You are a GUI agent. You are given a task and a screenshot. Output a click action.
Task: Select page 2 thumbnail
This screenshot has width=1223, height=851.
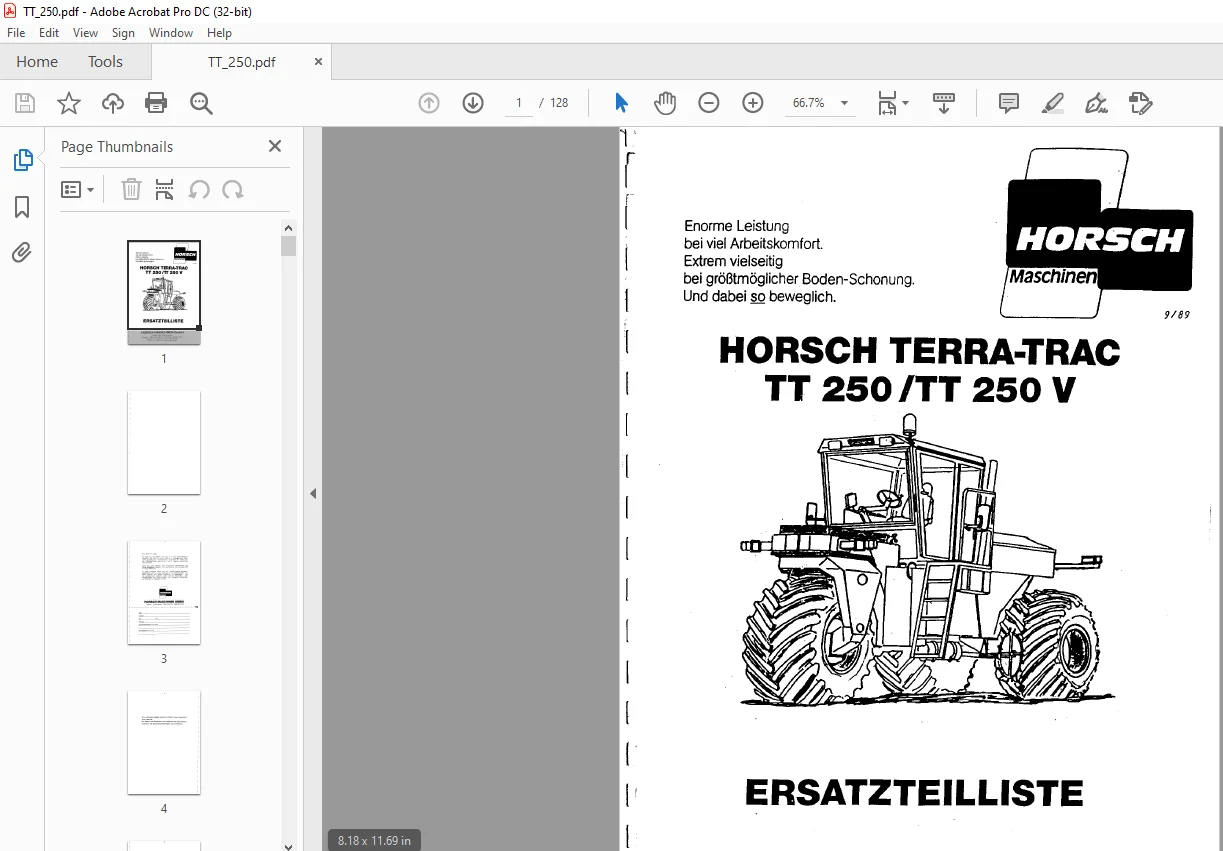coord(164,442)
